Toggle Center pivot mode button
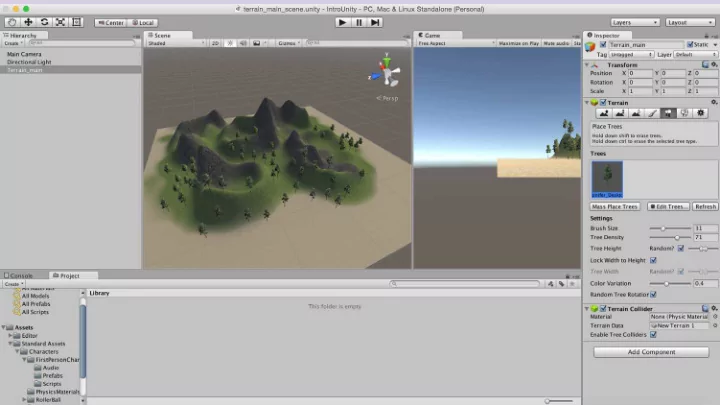 111,22
